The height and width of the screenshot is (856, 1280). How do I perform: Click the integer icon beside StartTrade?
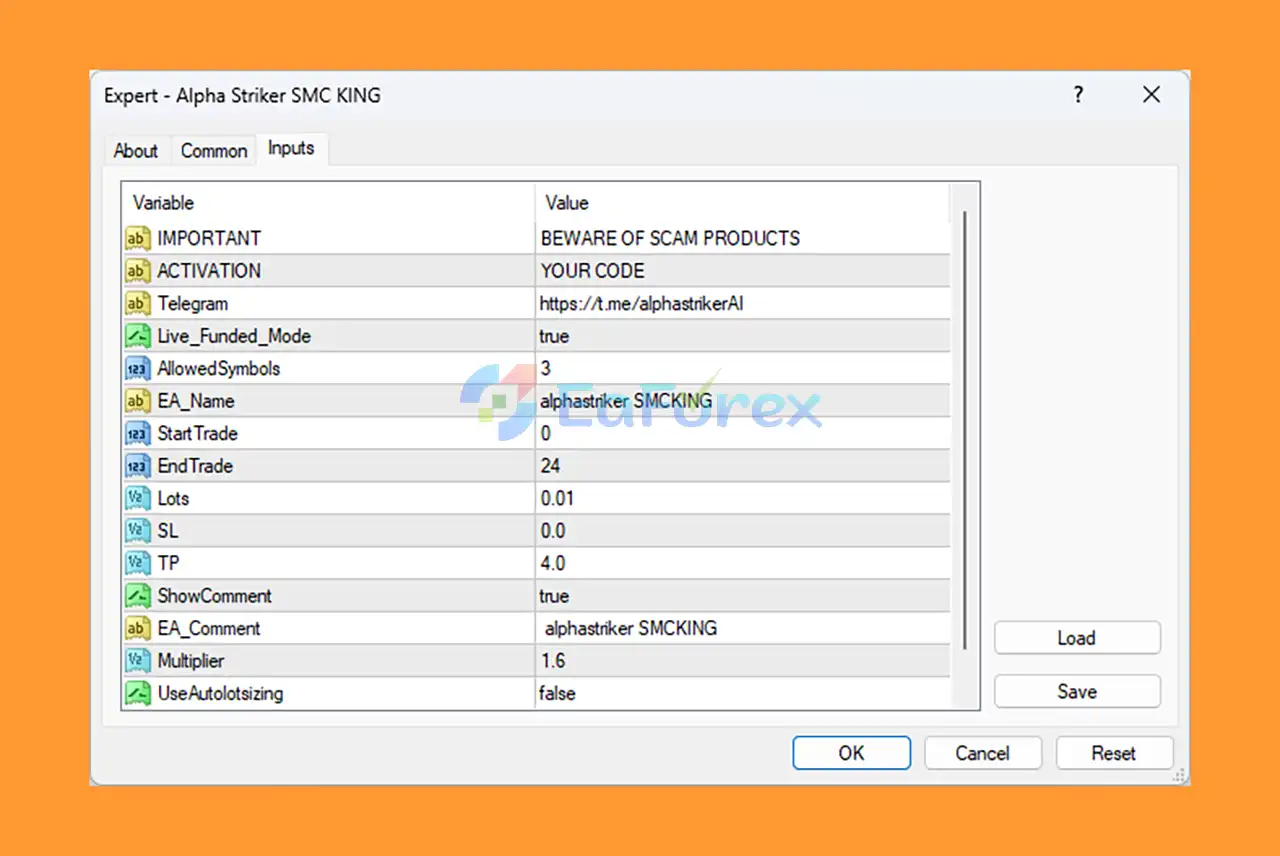click(x=136, y=433)
